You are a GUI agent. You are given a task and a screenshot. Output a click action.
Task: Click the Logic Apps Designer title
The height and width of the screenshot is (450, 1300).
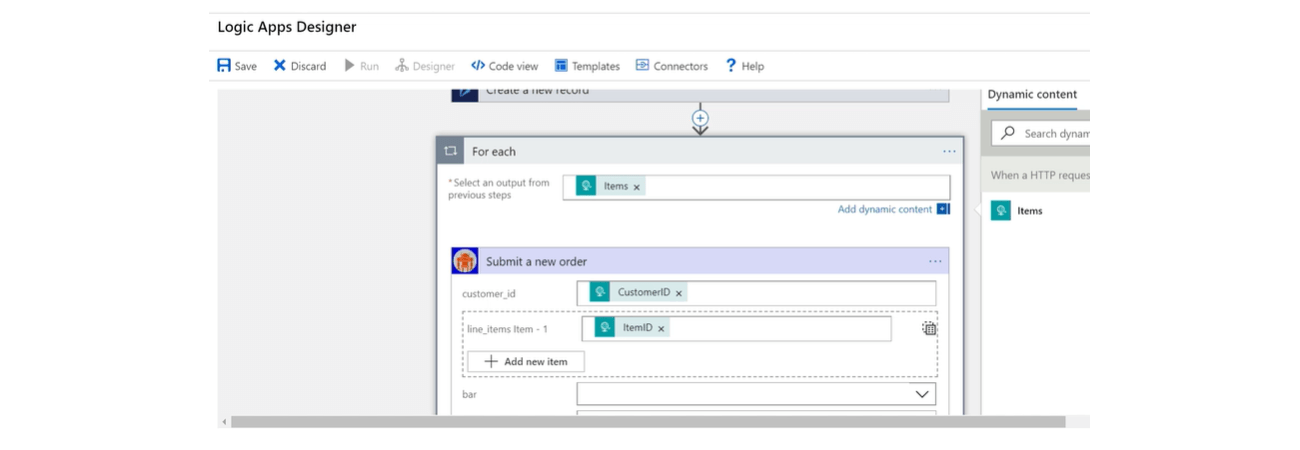click(287, 27)
